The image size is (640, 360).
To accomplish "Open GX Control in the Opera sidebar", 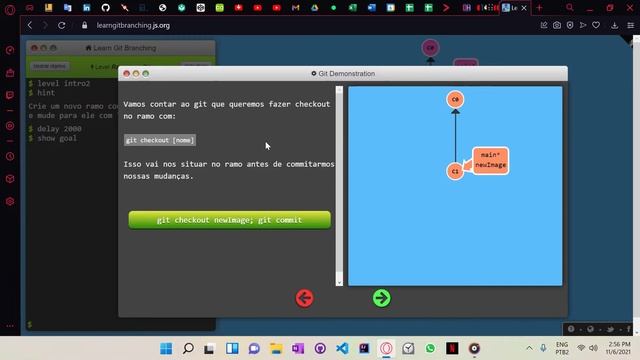I will click(10, 50).
